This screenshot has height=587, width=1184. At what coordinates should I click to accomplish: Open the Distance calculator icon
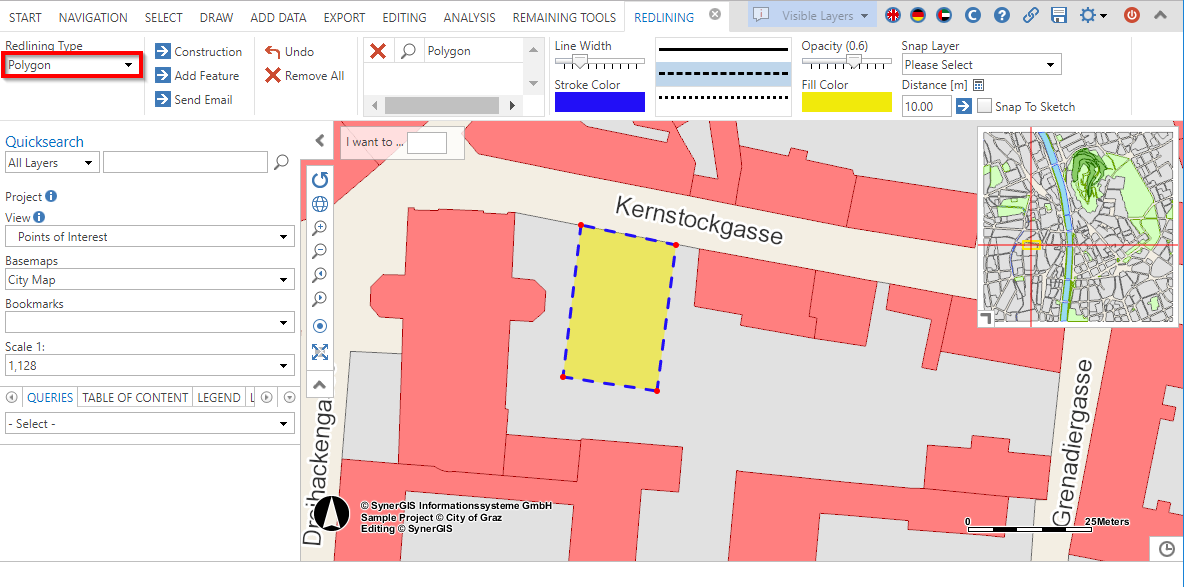point(977,85)
